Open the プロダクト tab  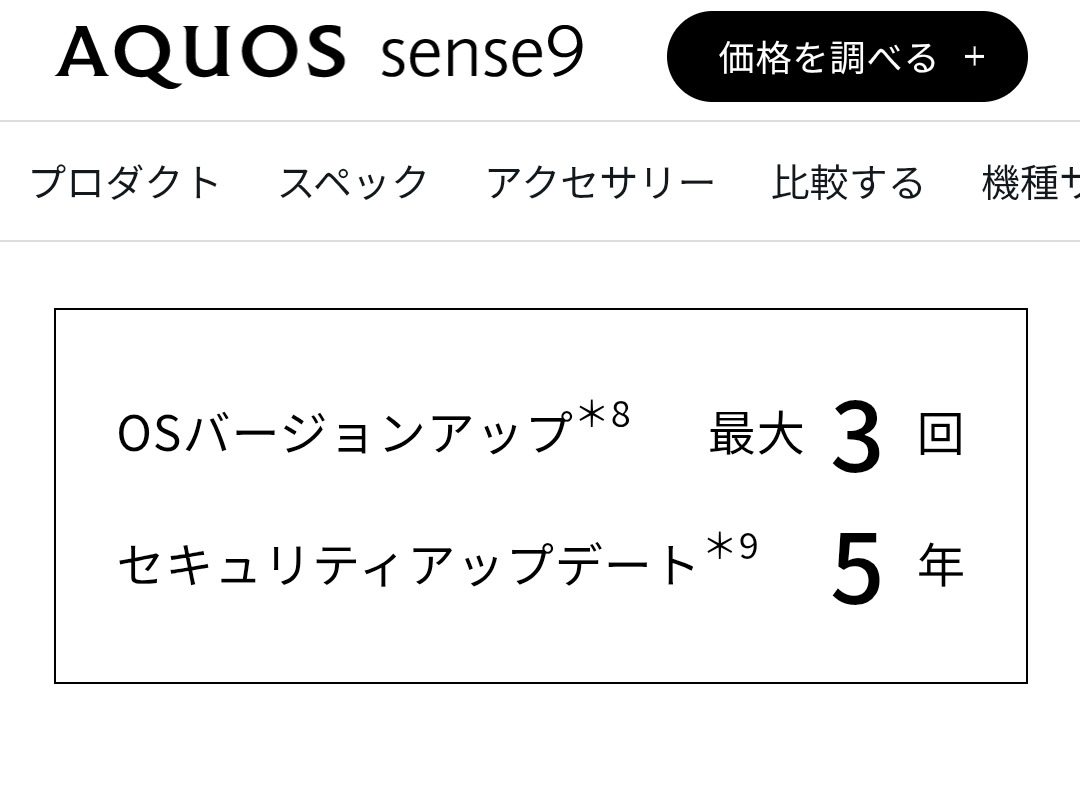[125, 183]
